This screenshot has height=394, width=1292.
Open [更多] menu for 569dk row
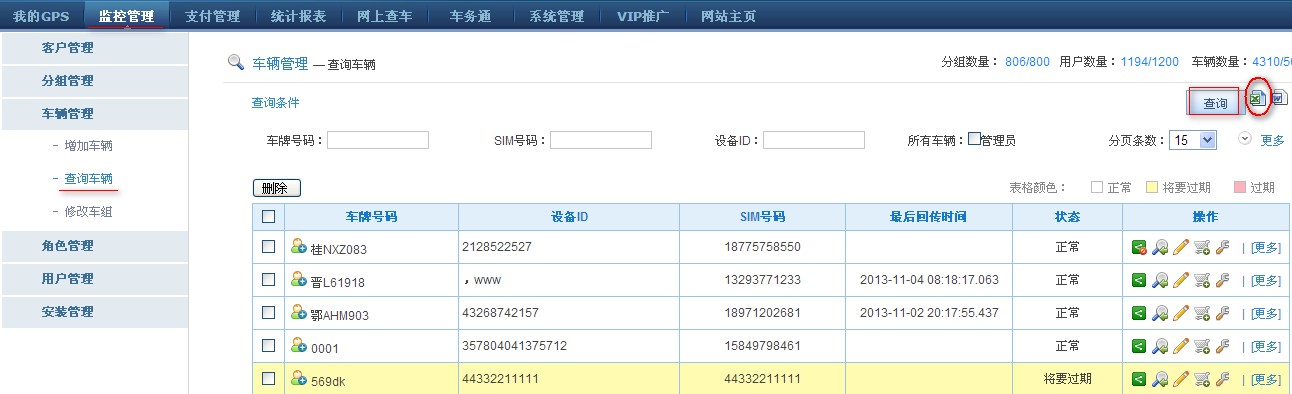coord(1265,380)
